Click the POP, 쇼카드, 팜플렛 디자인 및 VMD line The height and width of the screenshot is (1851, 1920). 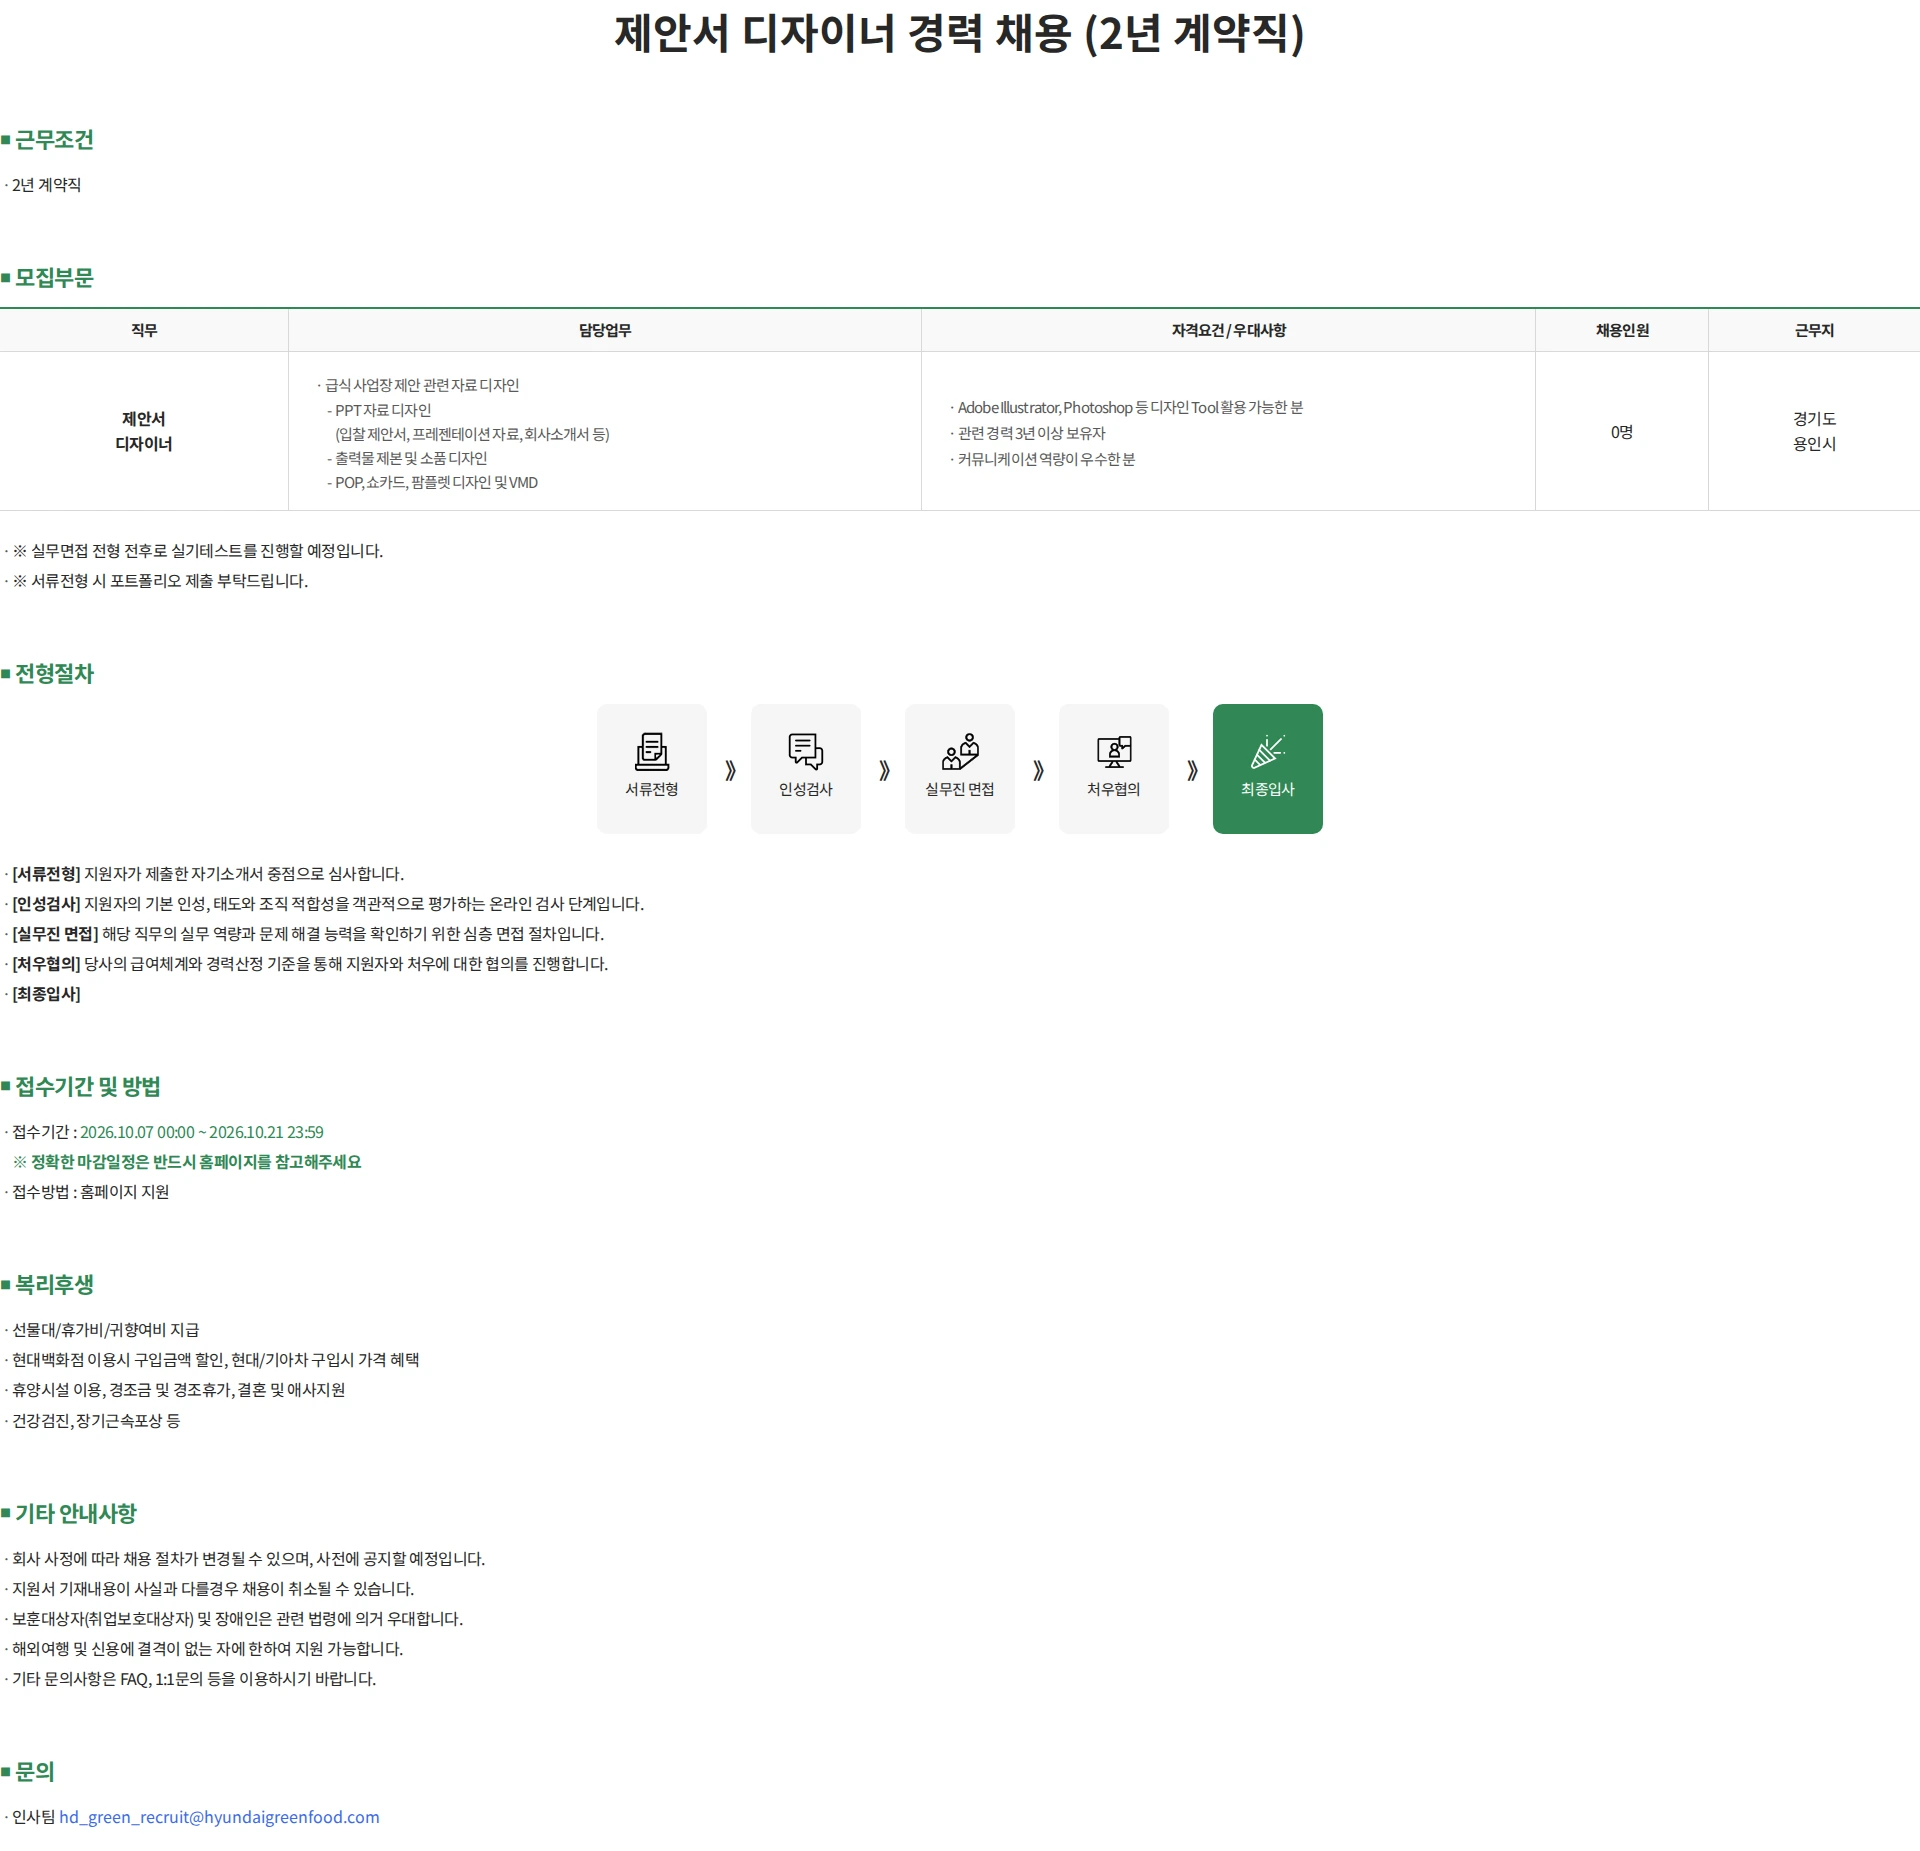[432, 482]
